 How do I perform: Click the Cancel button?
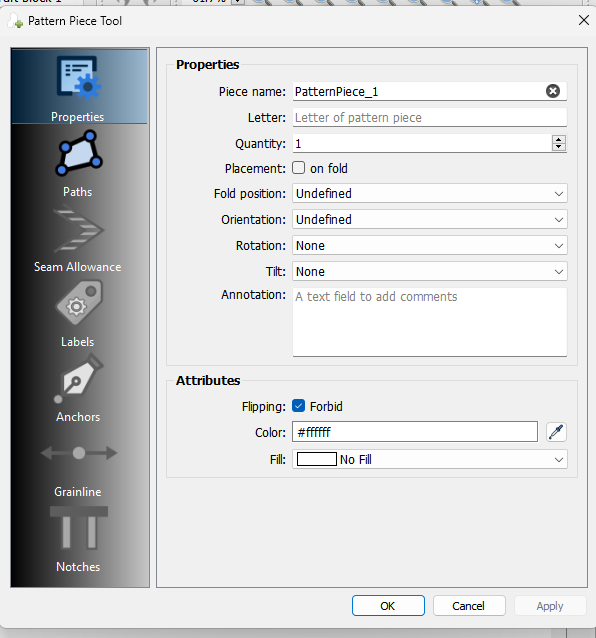(x=469, y=606)
